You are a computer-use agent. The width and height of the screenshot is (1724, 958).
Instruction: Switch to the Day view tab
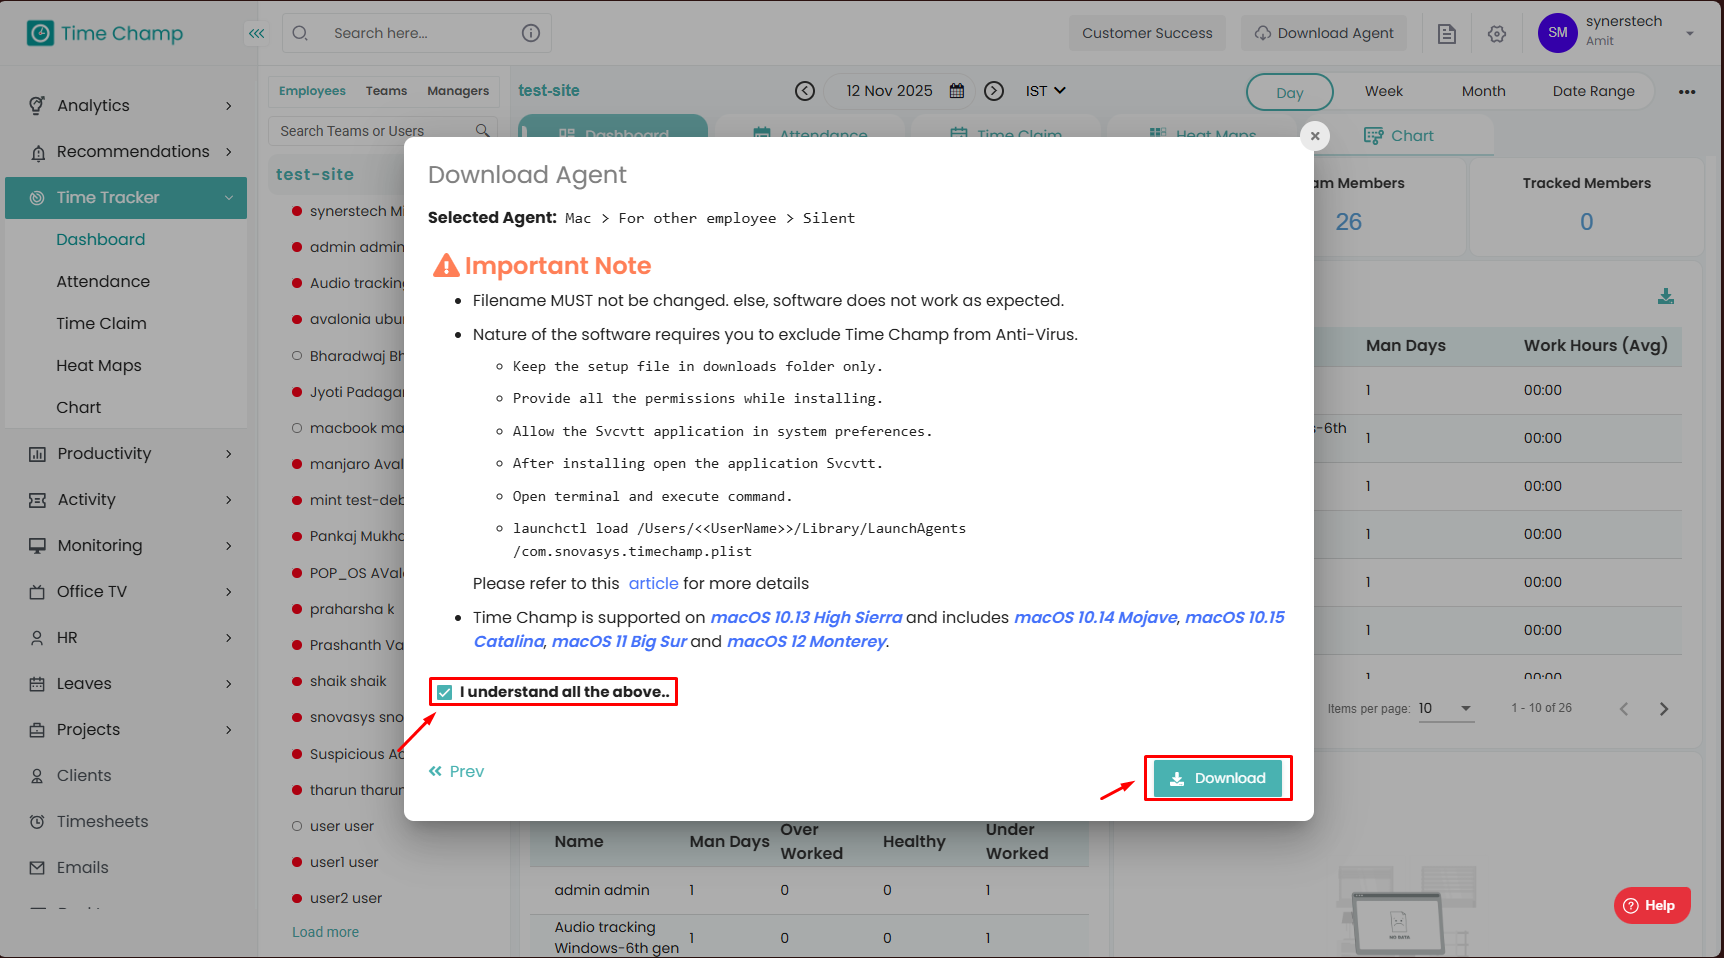(x=1290, y=92)
